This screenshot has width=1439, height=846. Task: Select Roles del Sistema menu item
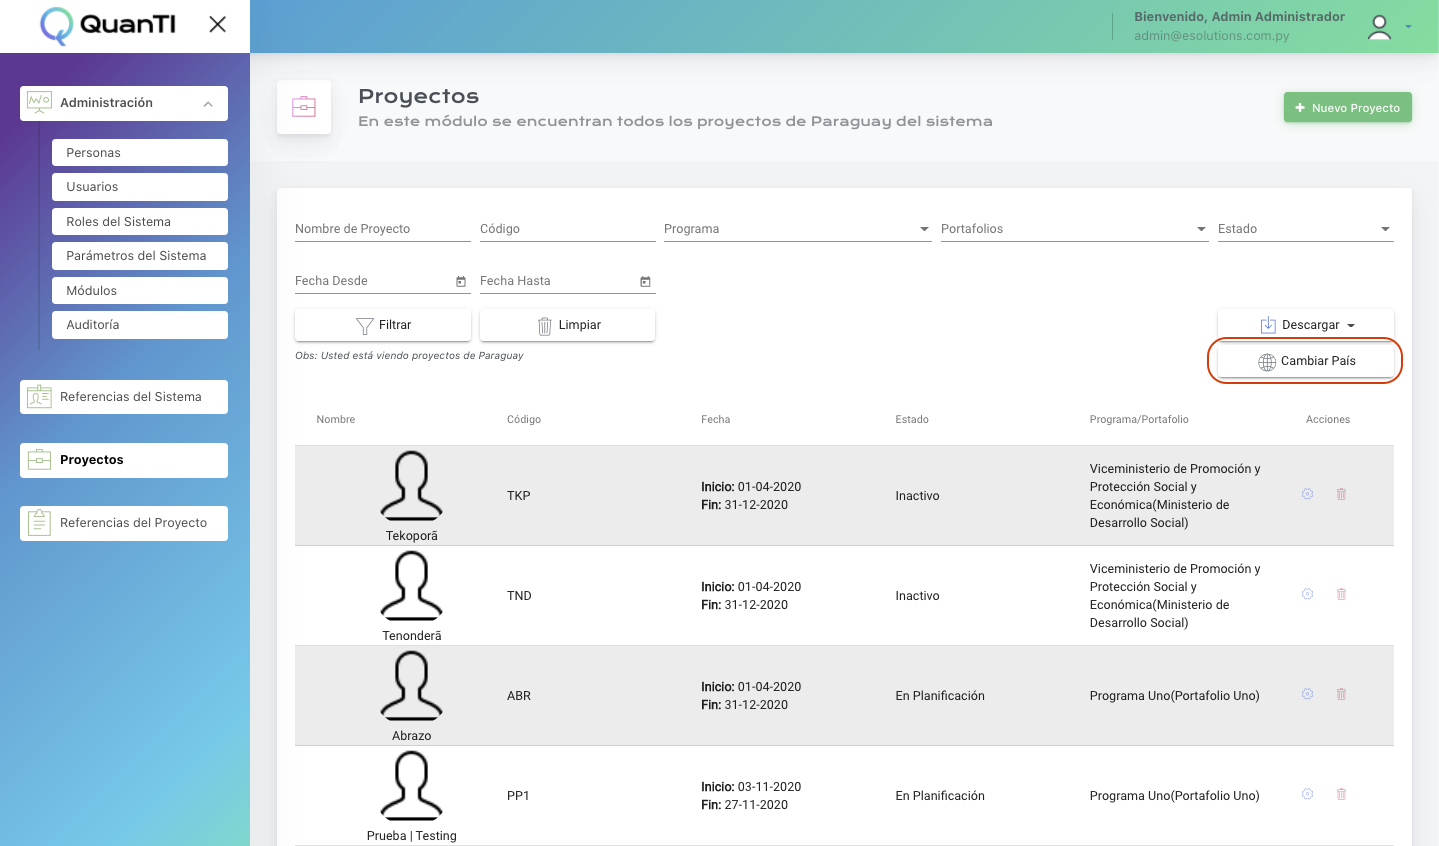click(140, 222)
